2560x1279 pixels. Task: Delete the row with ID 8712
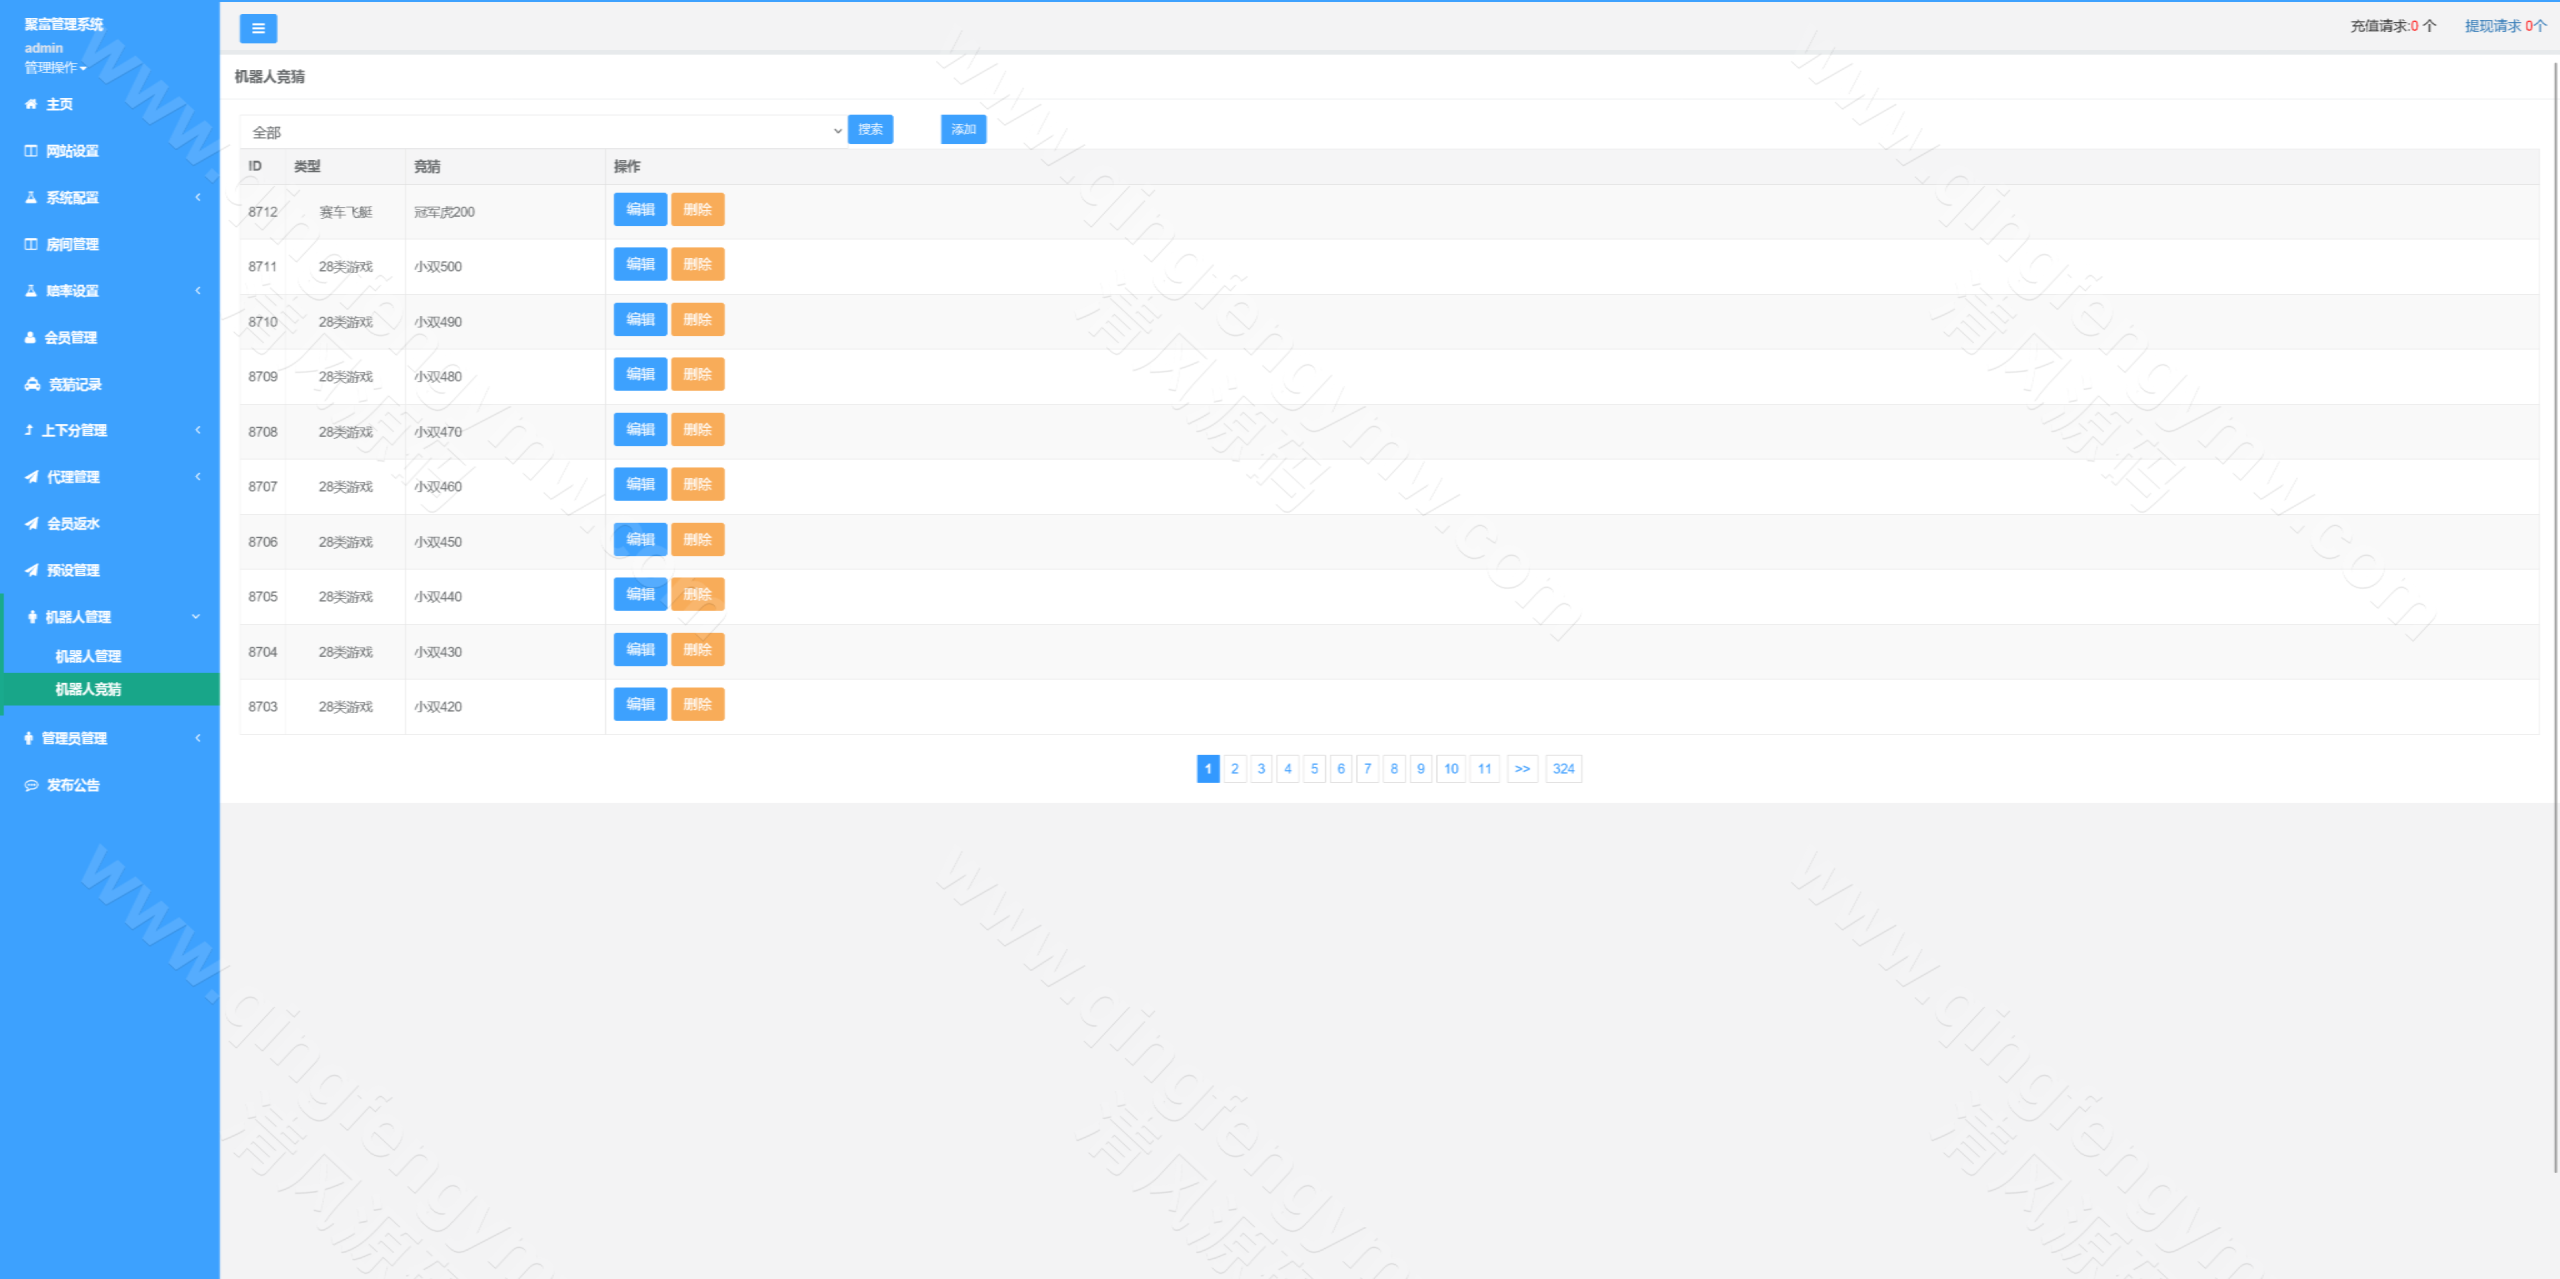[x=697, y=210]
